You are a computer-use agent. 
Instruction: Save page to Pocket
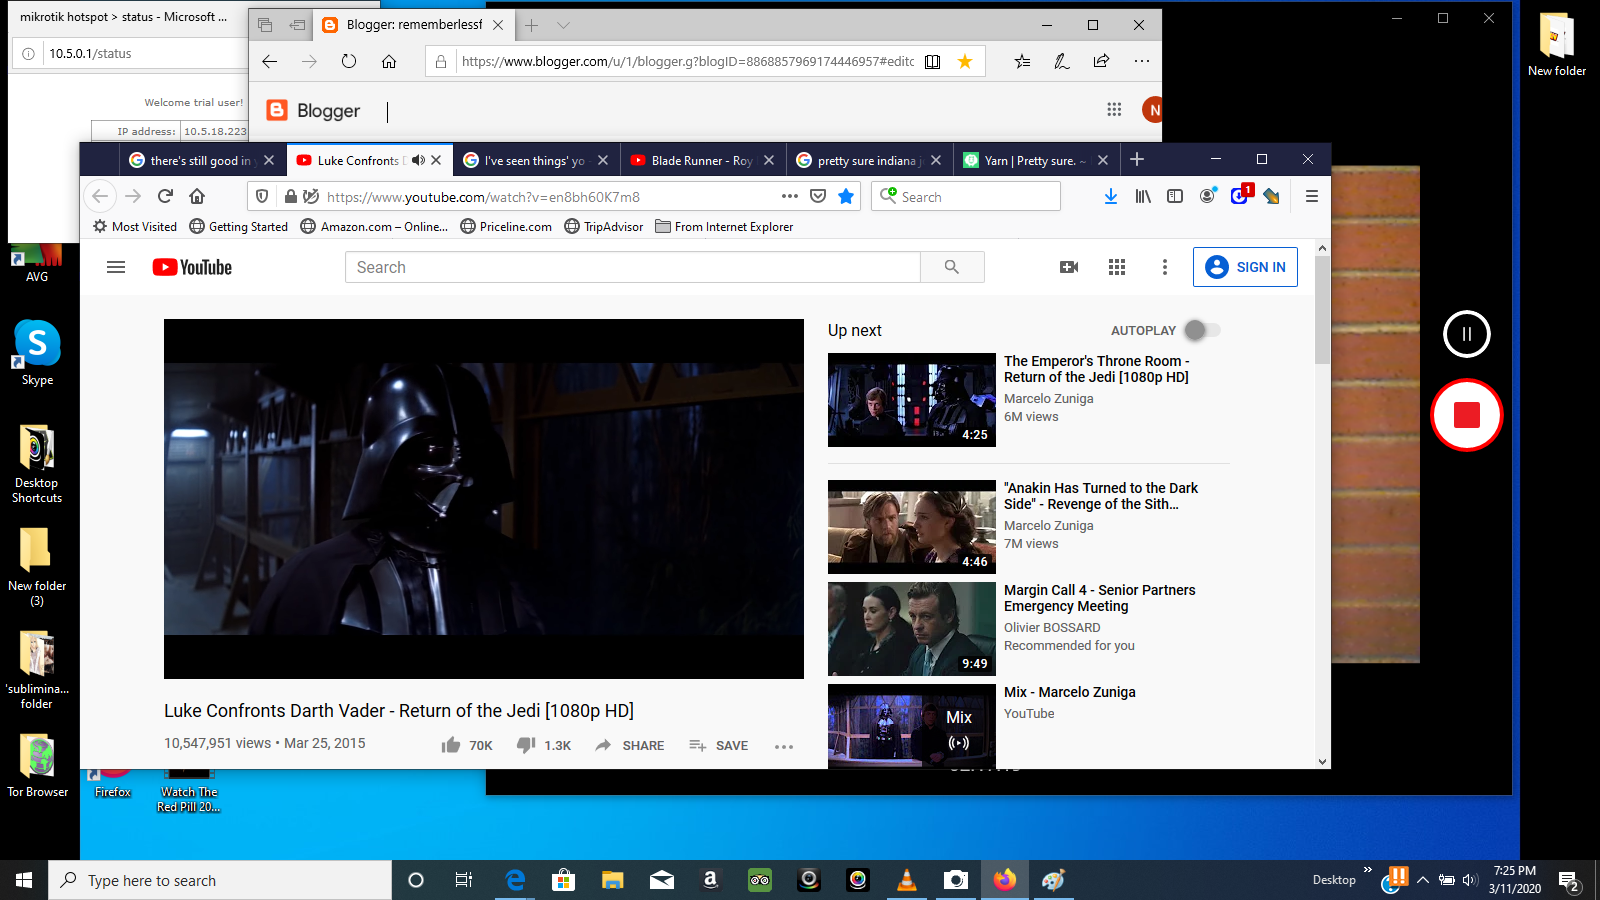(818, 196)
